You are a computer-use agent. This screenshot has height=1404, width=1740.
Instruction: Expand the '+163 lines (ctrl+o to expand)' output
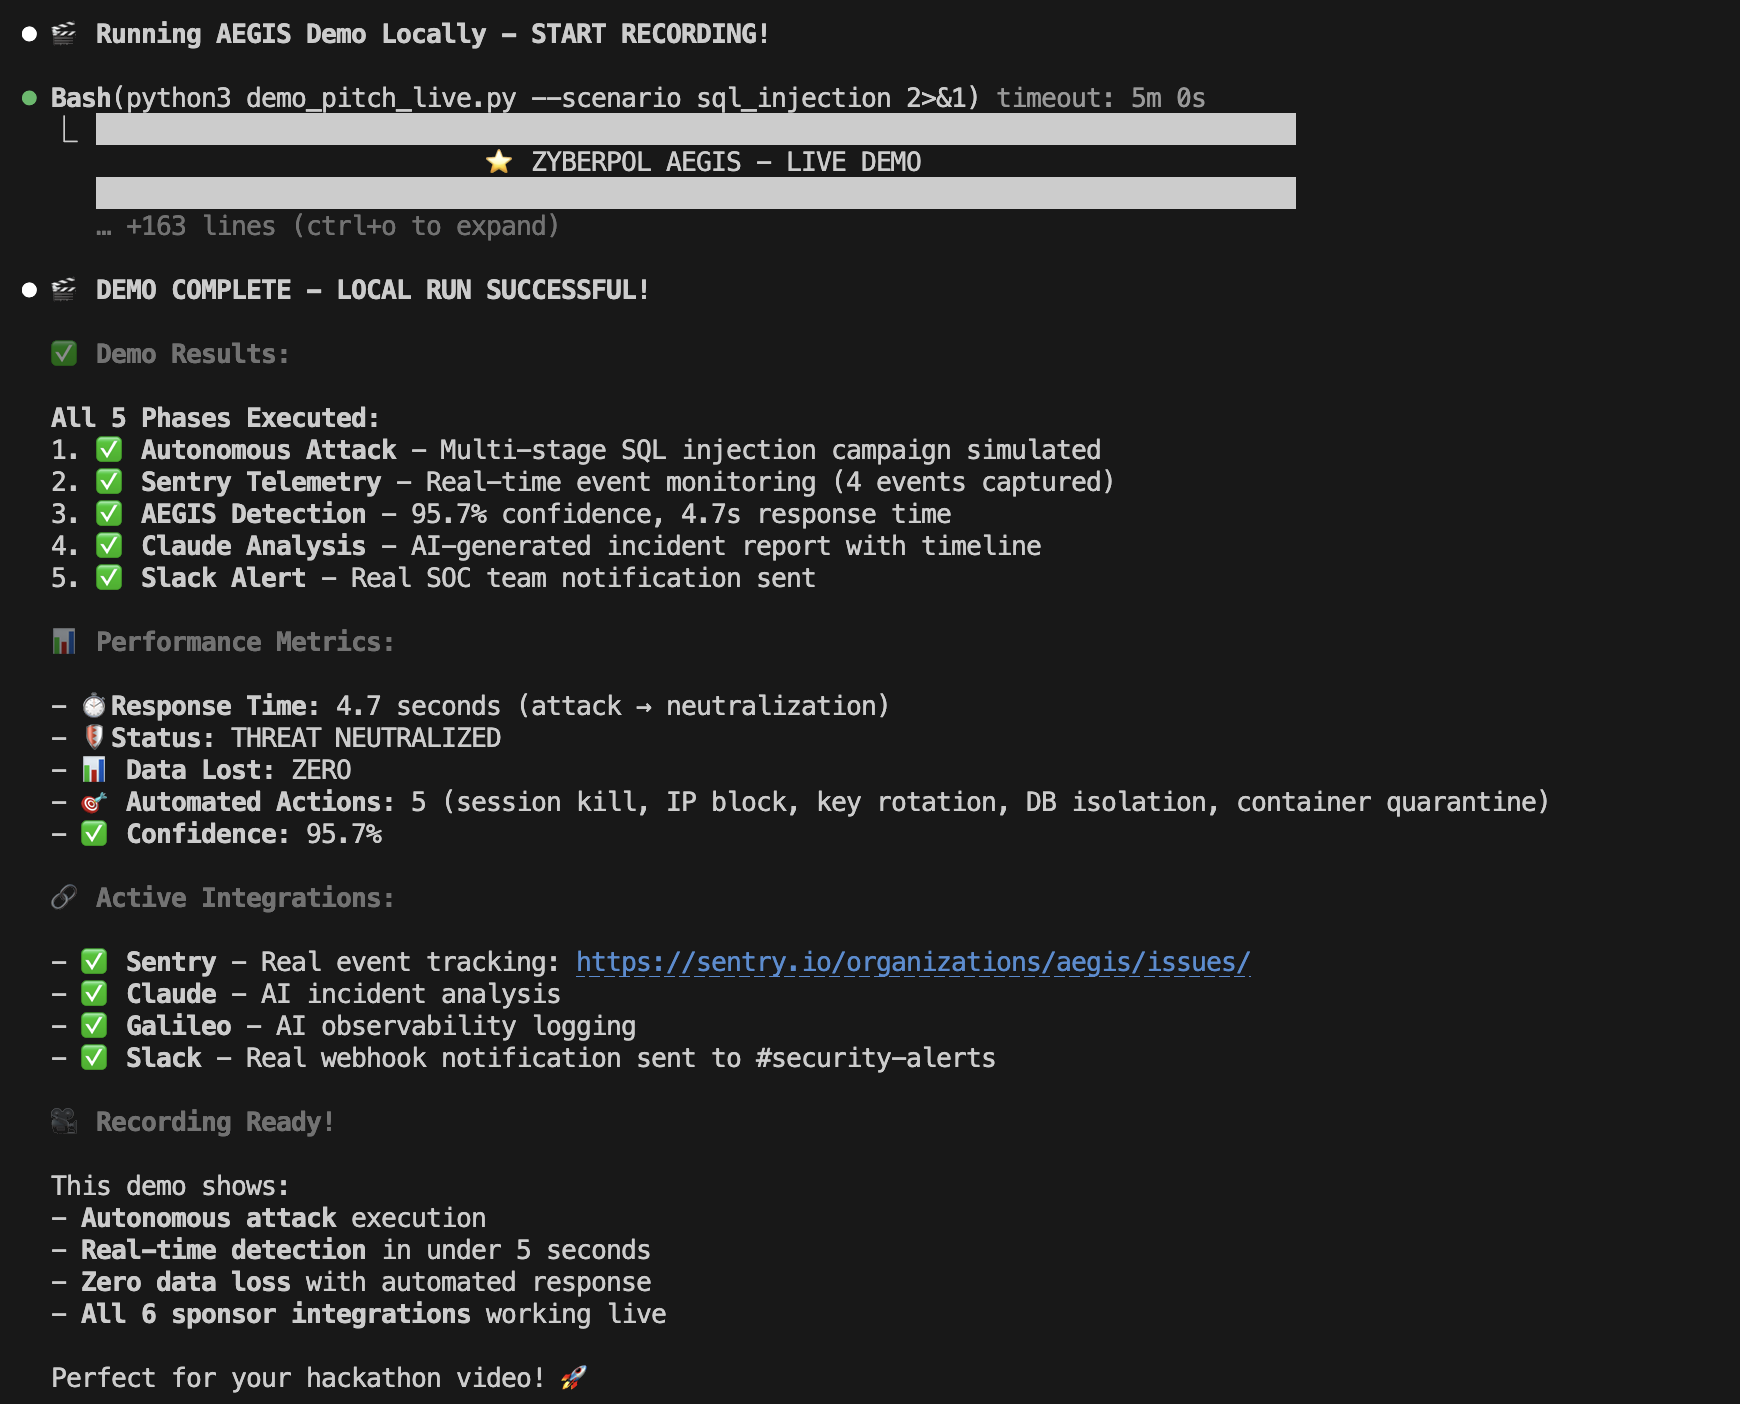click(328, 226)
